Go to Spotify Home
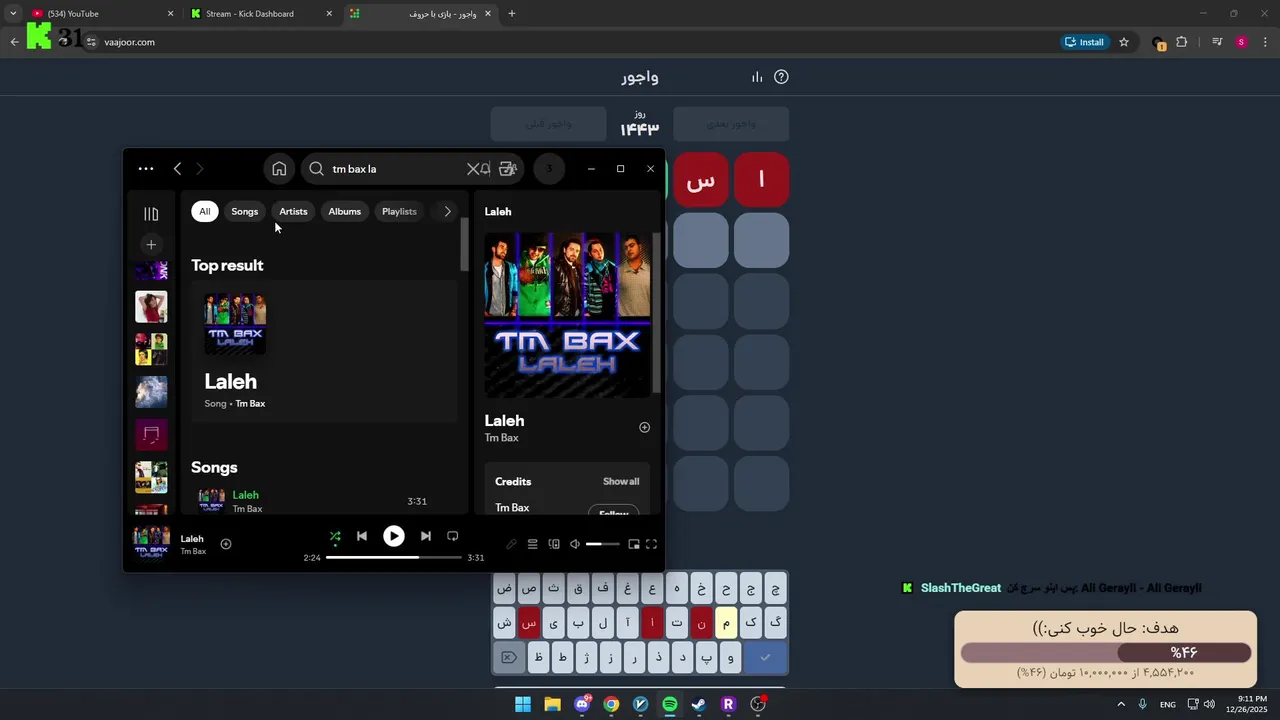This screenshot has height=720, width=1280. [279, 169]
